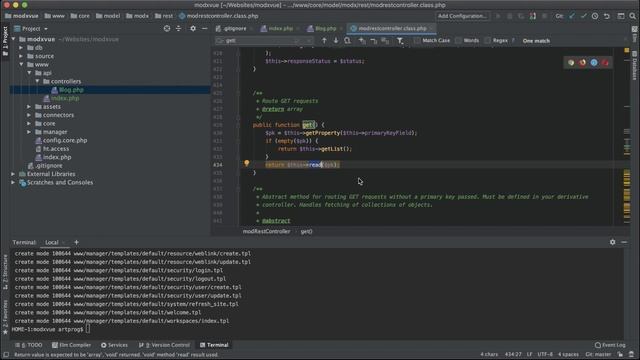Hide the Project panel with the minus icon
The image size is (640, 360).
(204, 29)
